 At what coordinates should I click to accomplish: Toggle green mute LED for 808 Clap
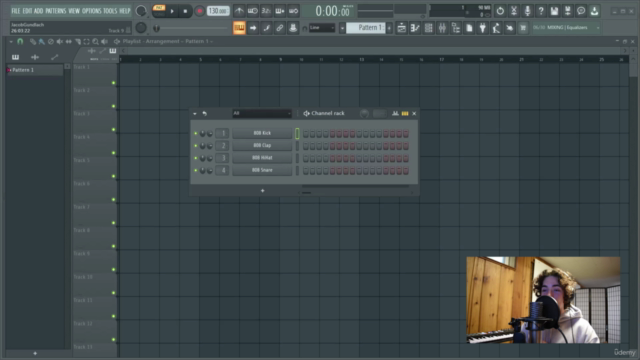pyautogui.click(x=196, y=146)
